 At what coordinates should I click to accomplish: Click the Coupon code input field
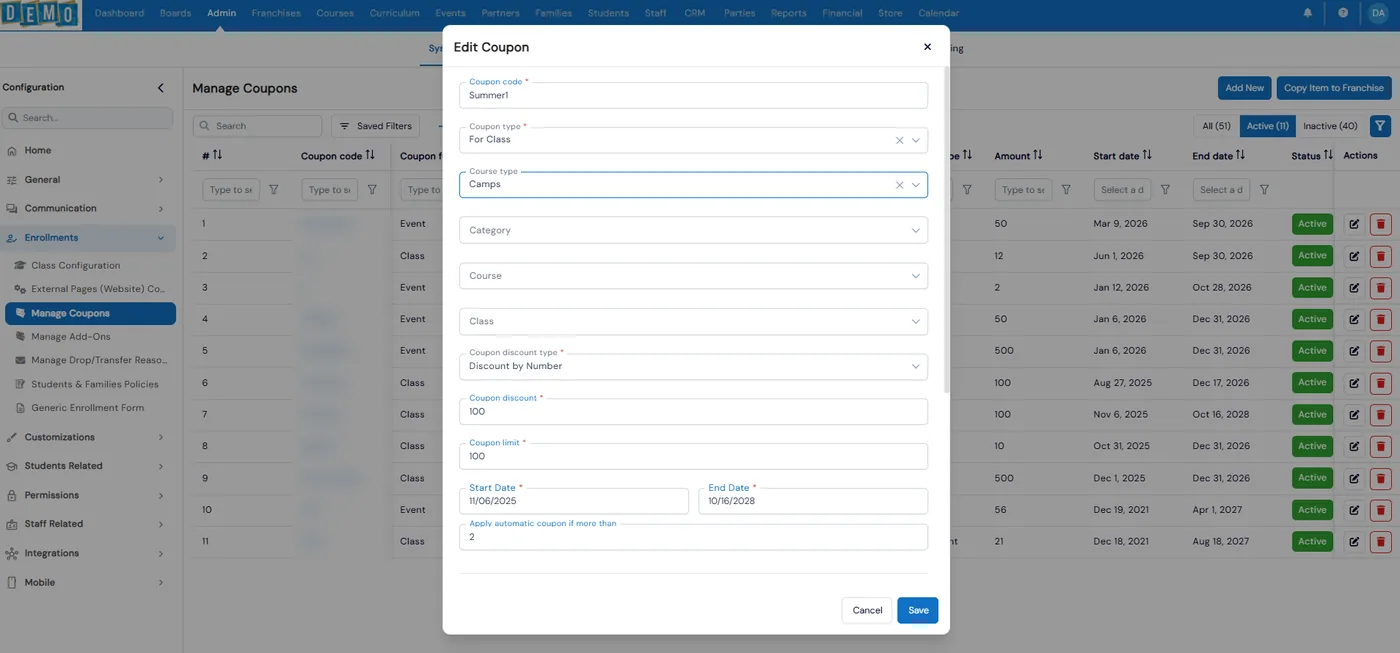tap(693, 95)
